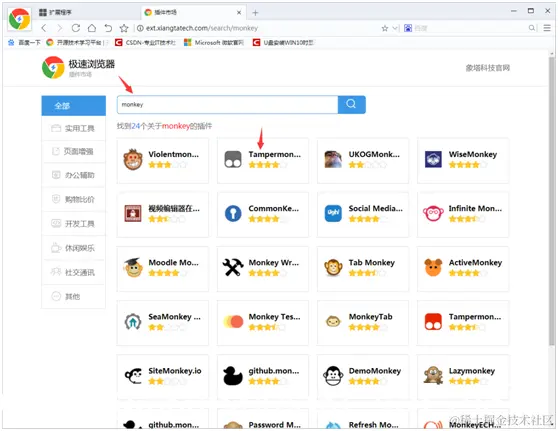Open the Violentmonkey extension icon
558x431 pixels.
click(133, 159)
